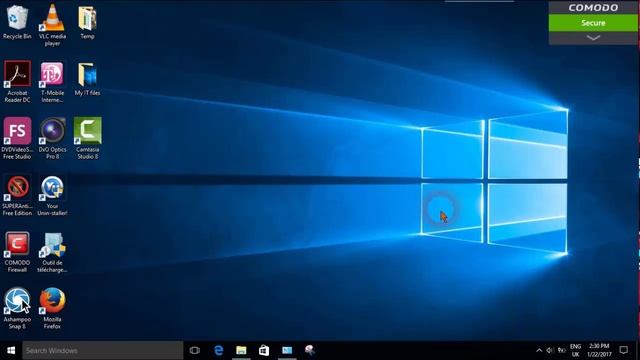Image resolution: width=640 pixels, height=360 pixels.
Task: Click the COMODO widget title
Action: pos(593,8)
